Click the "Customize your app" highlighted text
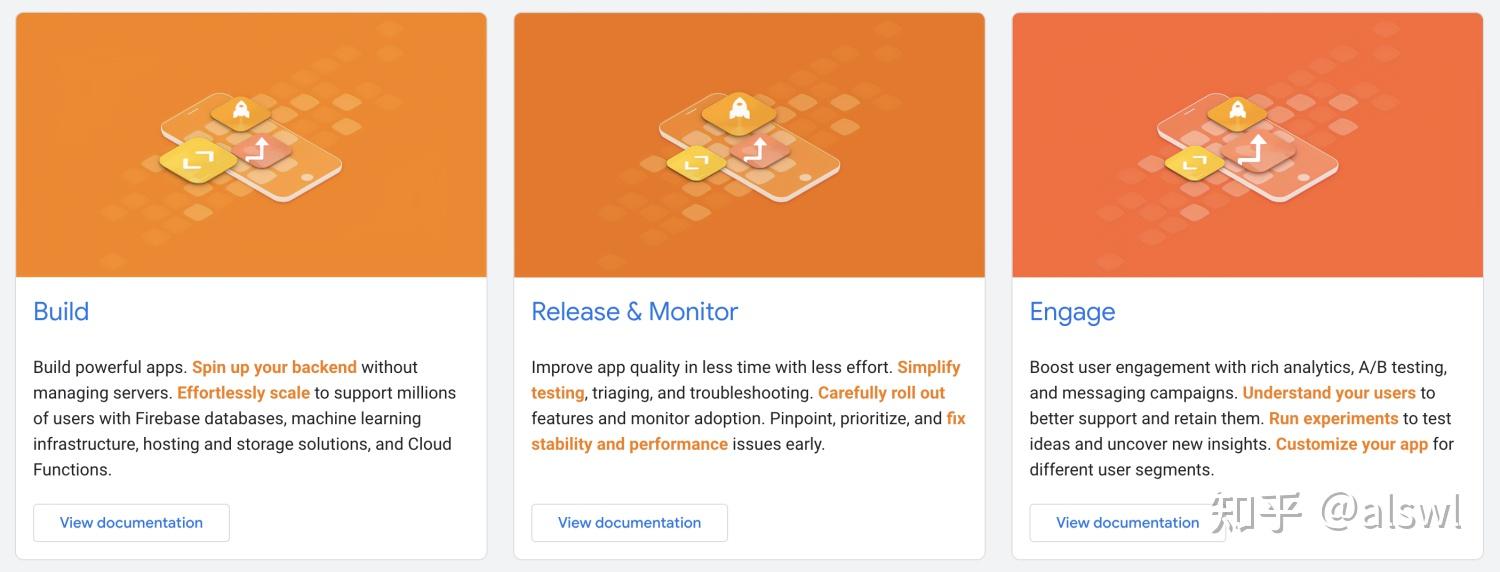 [1351, 444]
